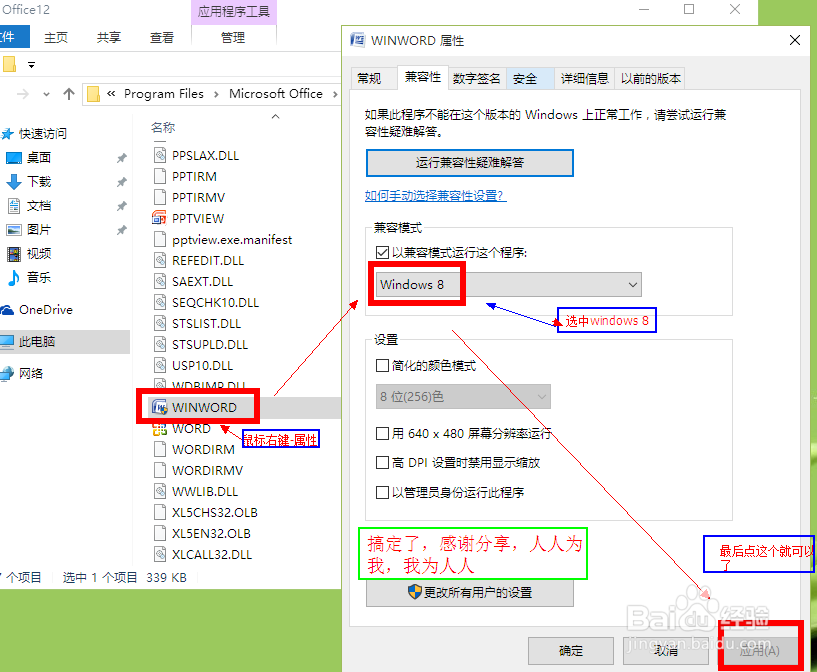Select the WORDIRM file icon
This screenshot has width=817, height=672.
160,449
